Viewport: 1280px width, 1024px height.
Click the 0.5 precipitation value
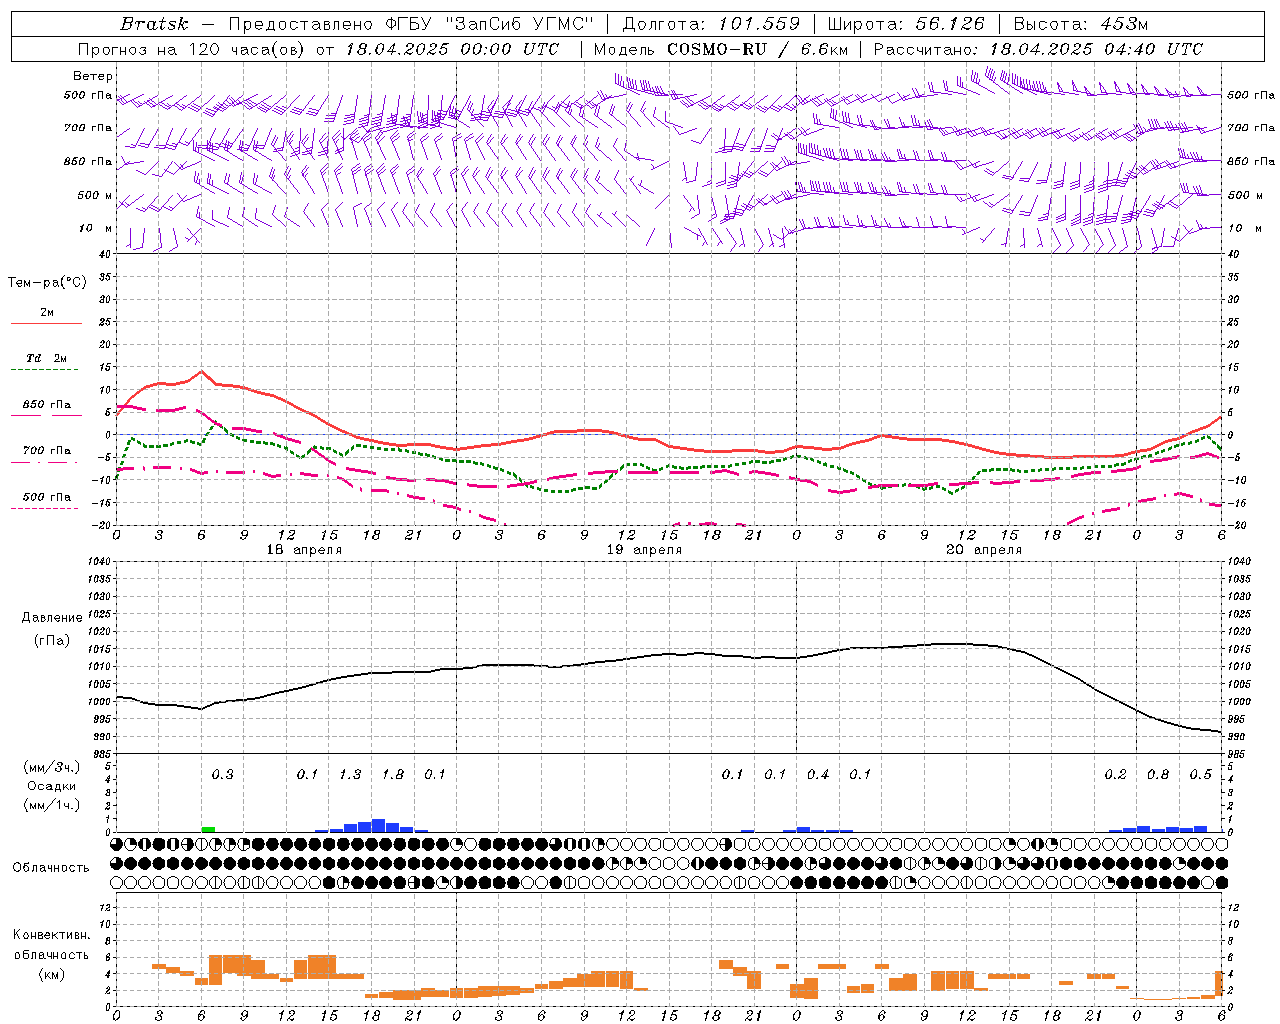(1200, 774)
